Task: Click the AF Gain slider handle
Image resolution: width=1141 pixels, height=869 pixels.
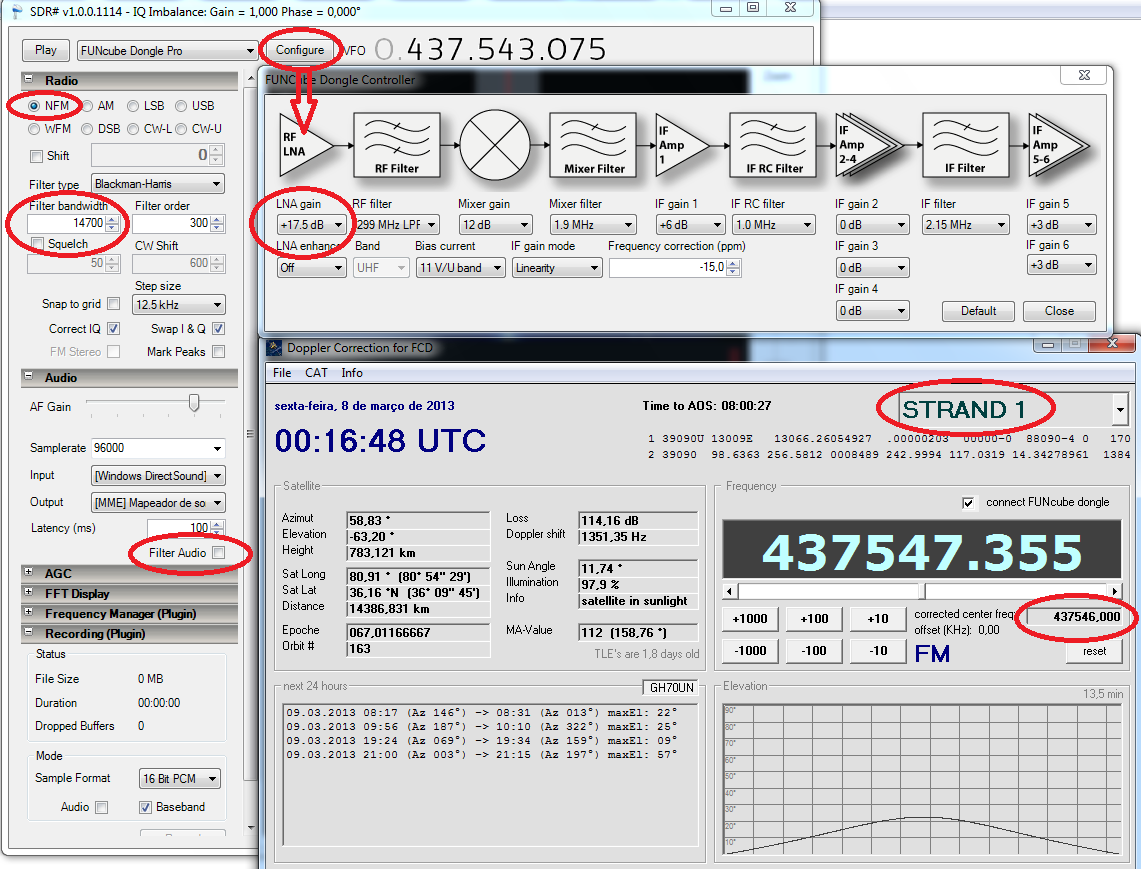Action: [194, 403]
